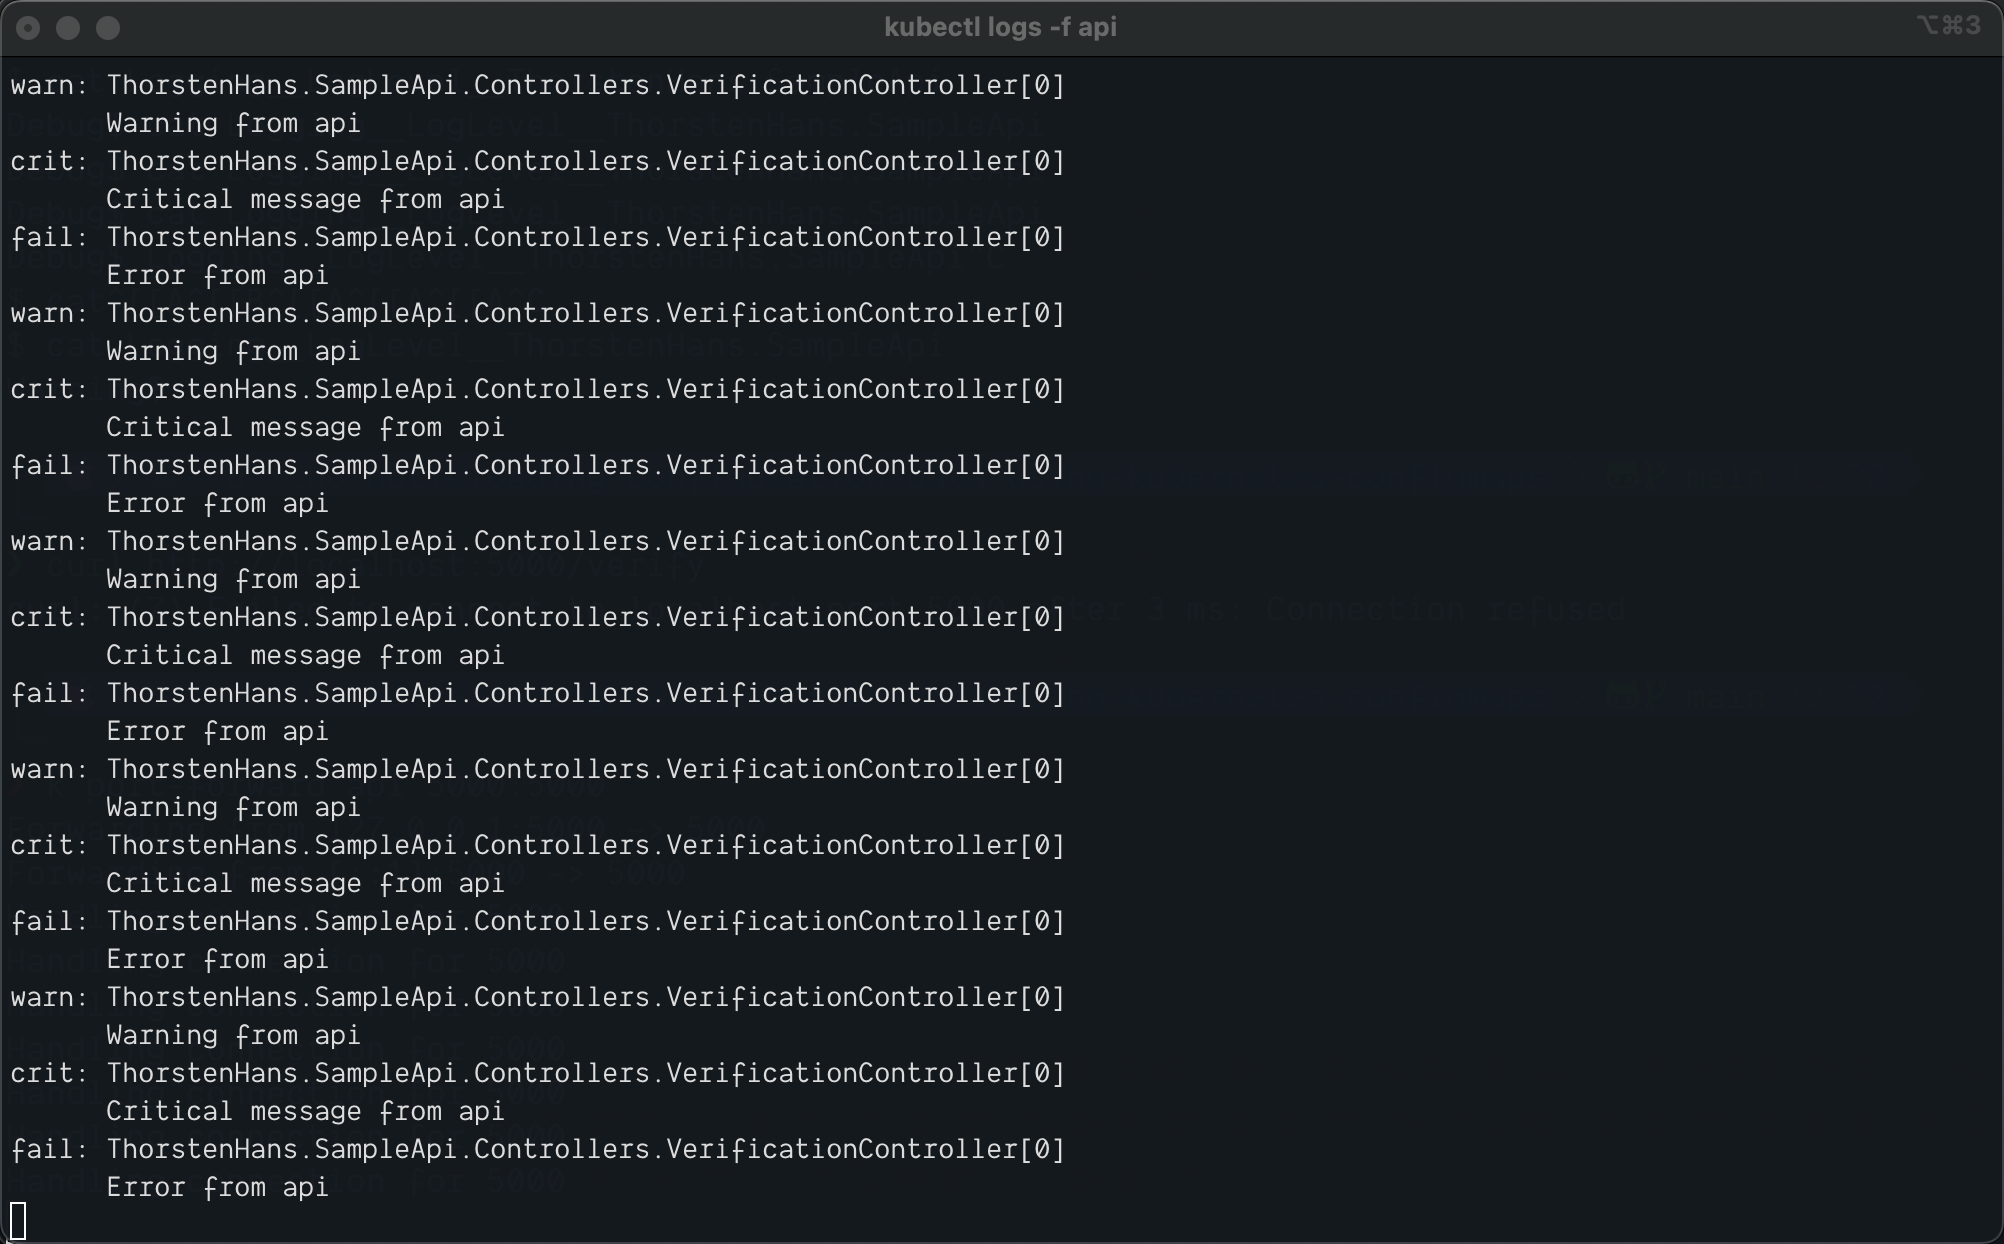Click "VerificationController[0]" on the topmost log line
2004x1244 pixels.
tap(865, 86)
